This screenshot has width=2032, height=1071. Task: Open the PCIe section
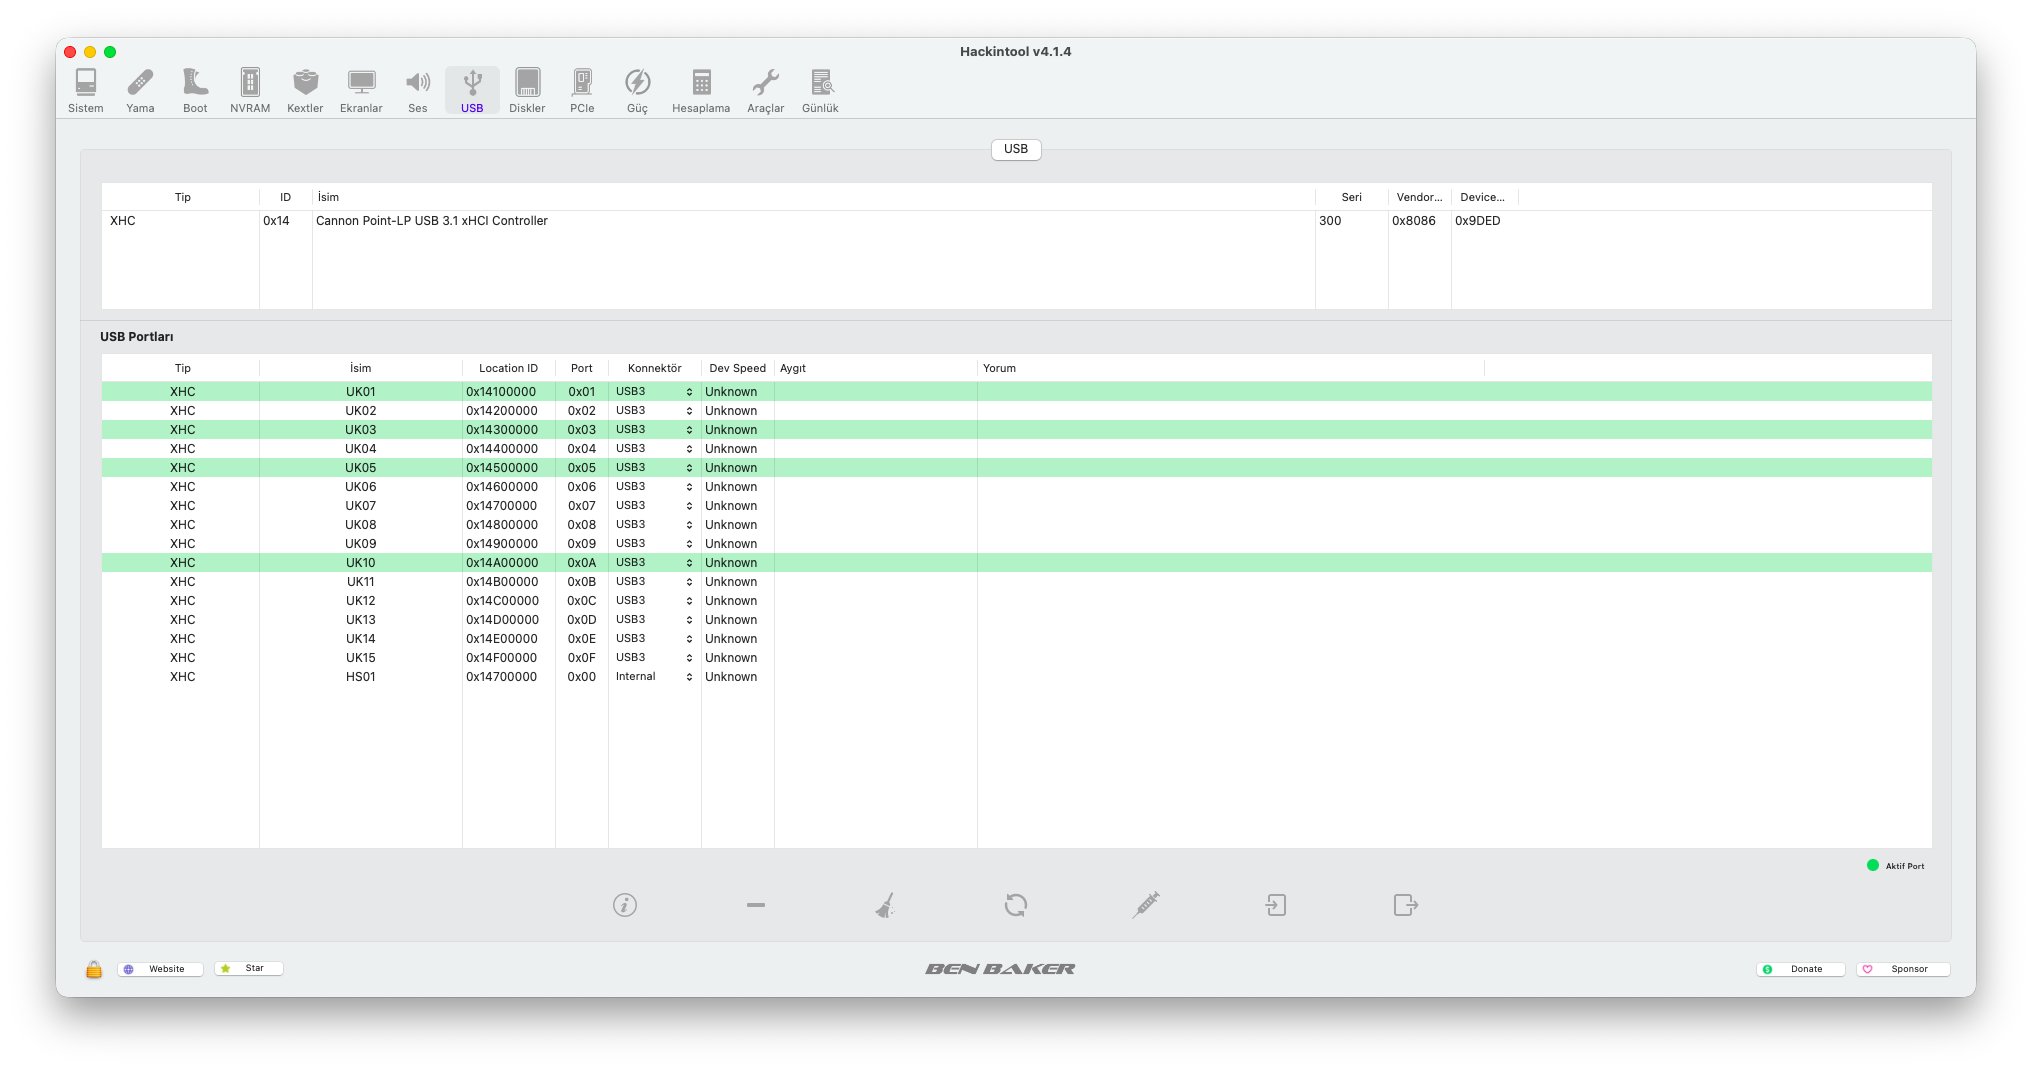pos(582,91)
